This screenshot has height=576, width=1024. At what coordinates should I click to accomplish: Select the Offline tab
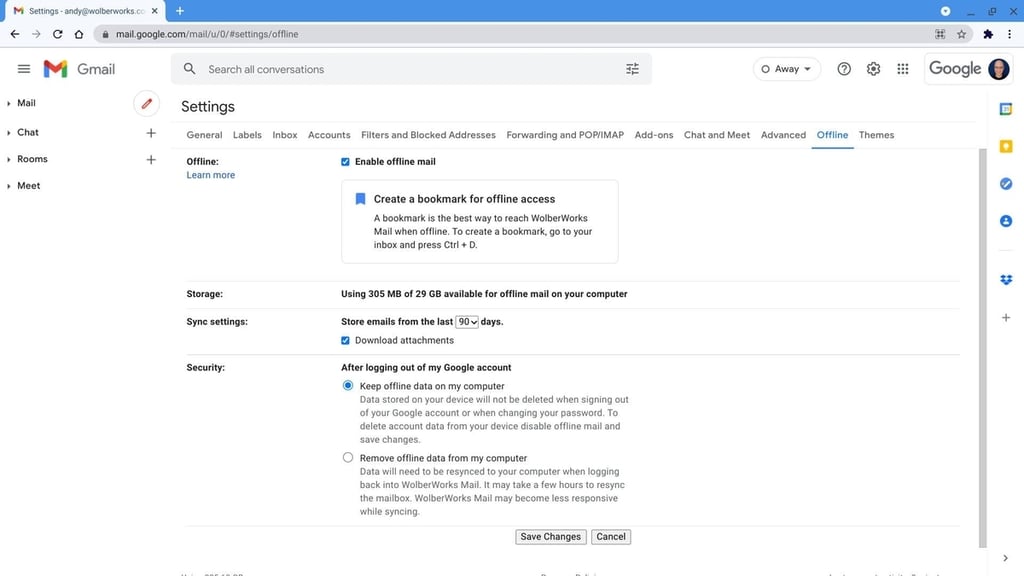(x=832, y=135)
